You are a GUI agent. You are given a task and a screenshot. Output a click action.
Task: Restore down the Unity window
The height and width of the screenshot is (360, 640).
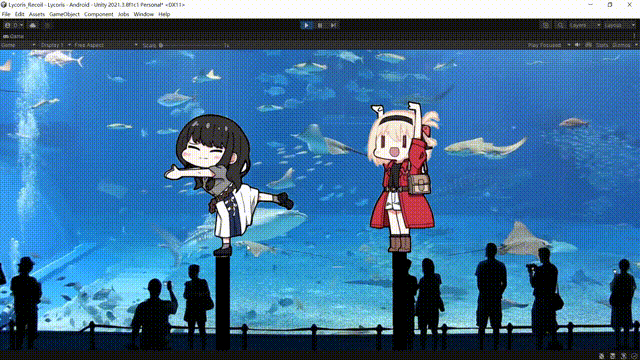point(610,4)
